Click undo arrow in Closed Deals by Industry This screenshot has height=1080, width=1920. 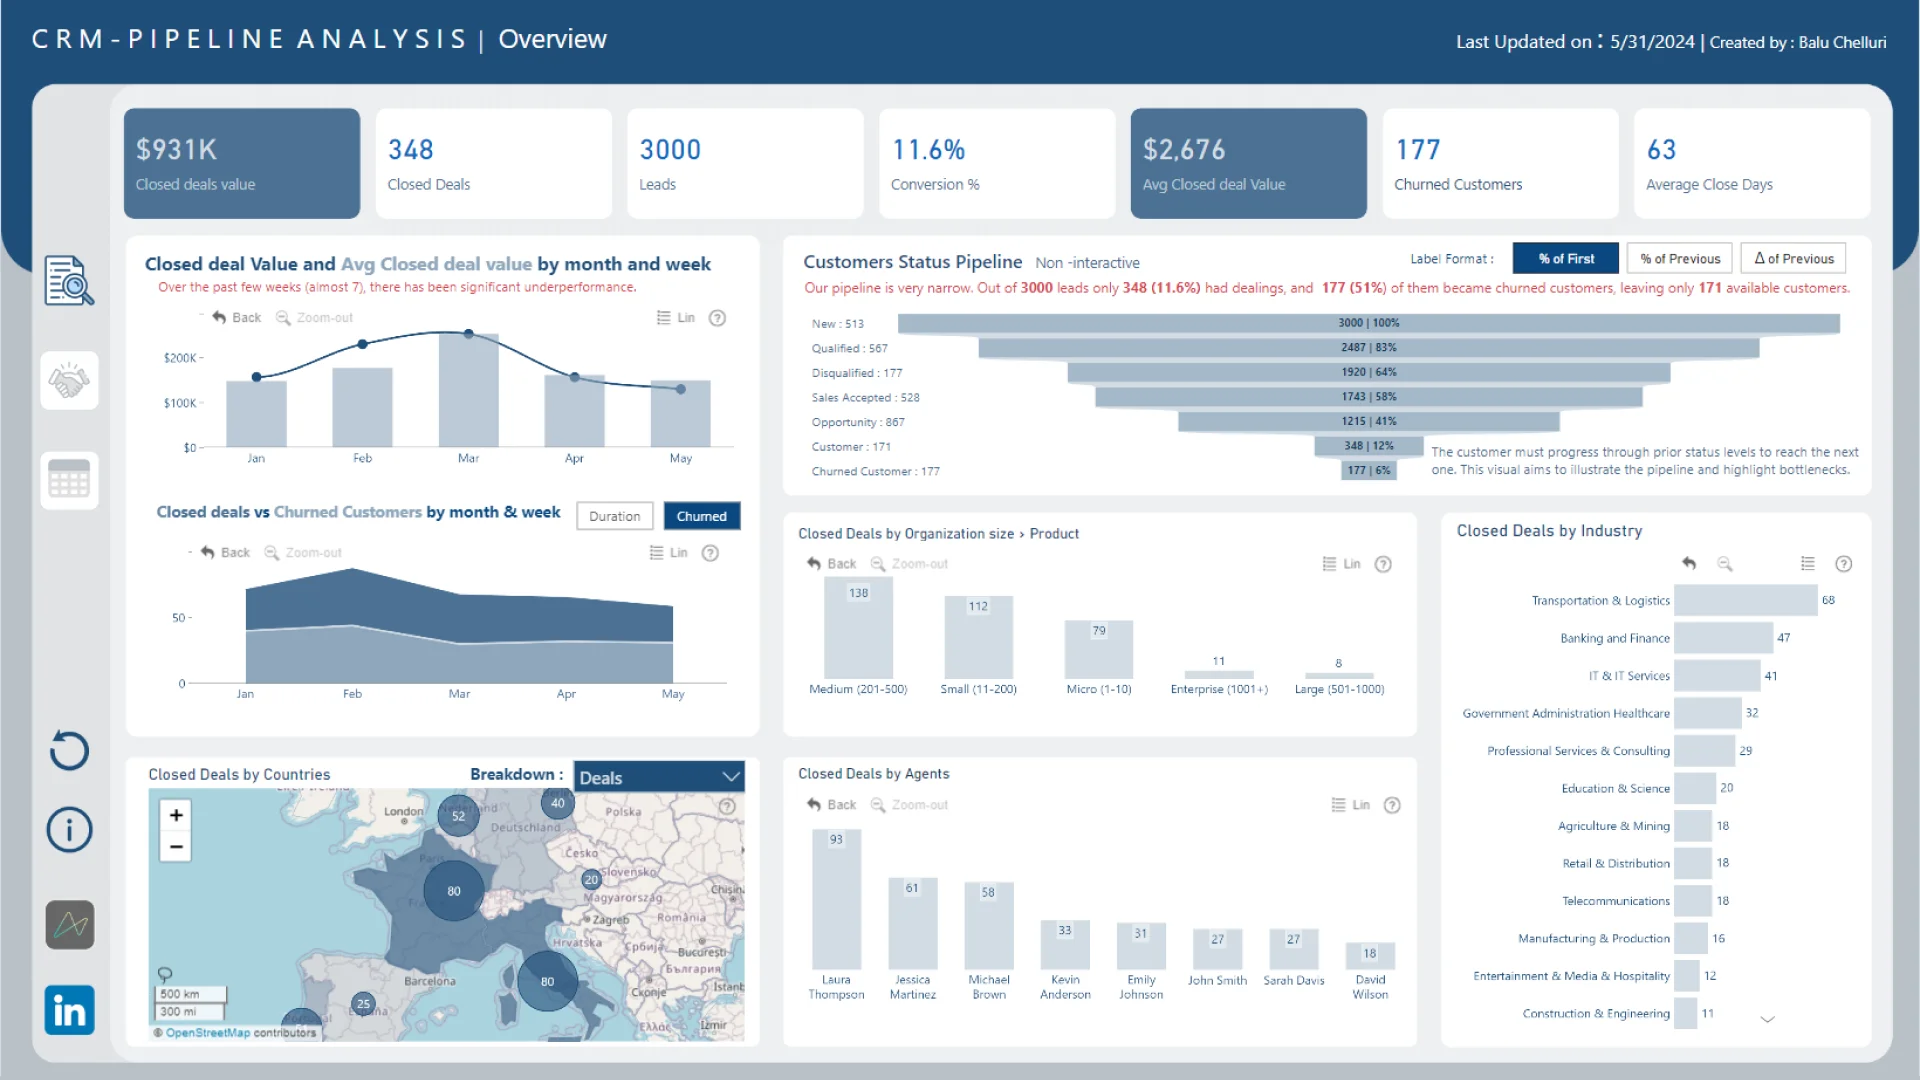coord(1689,564)
